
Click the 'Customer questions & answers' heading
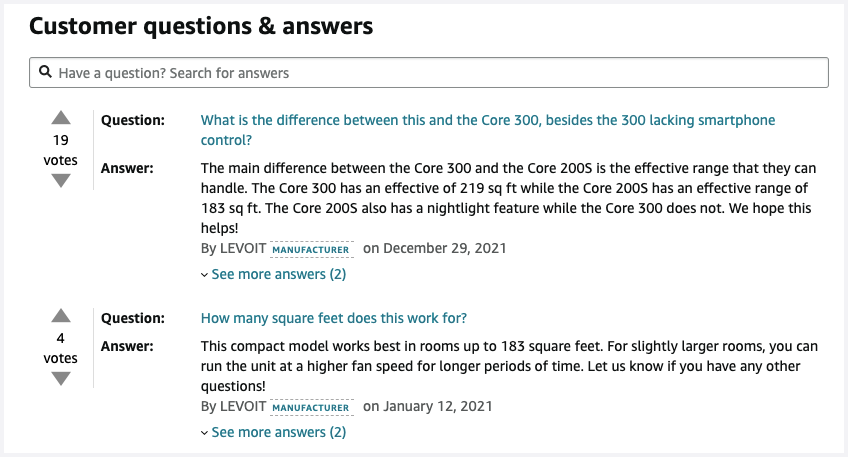pos(201,26)
